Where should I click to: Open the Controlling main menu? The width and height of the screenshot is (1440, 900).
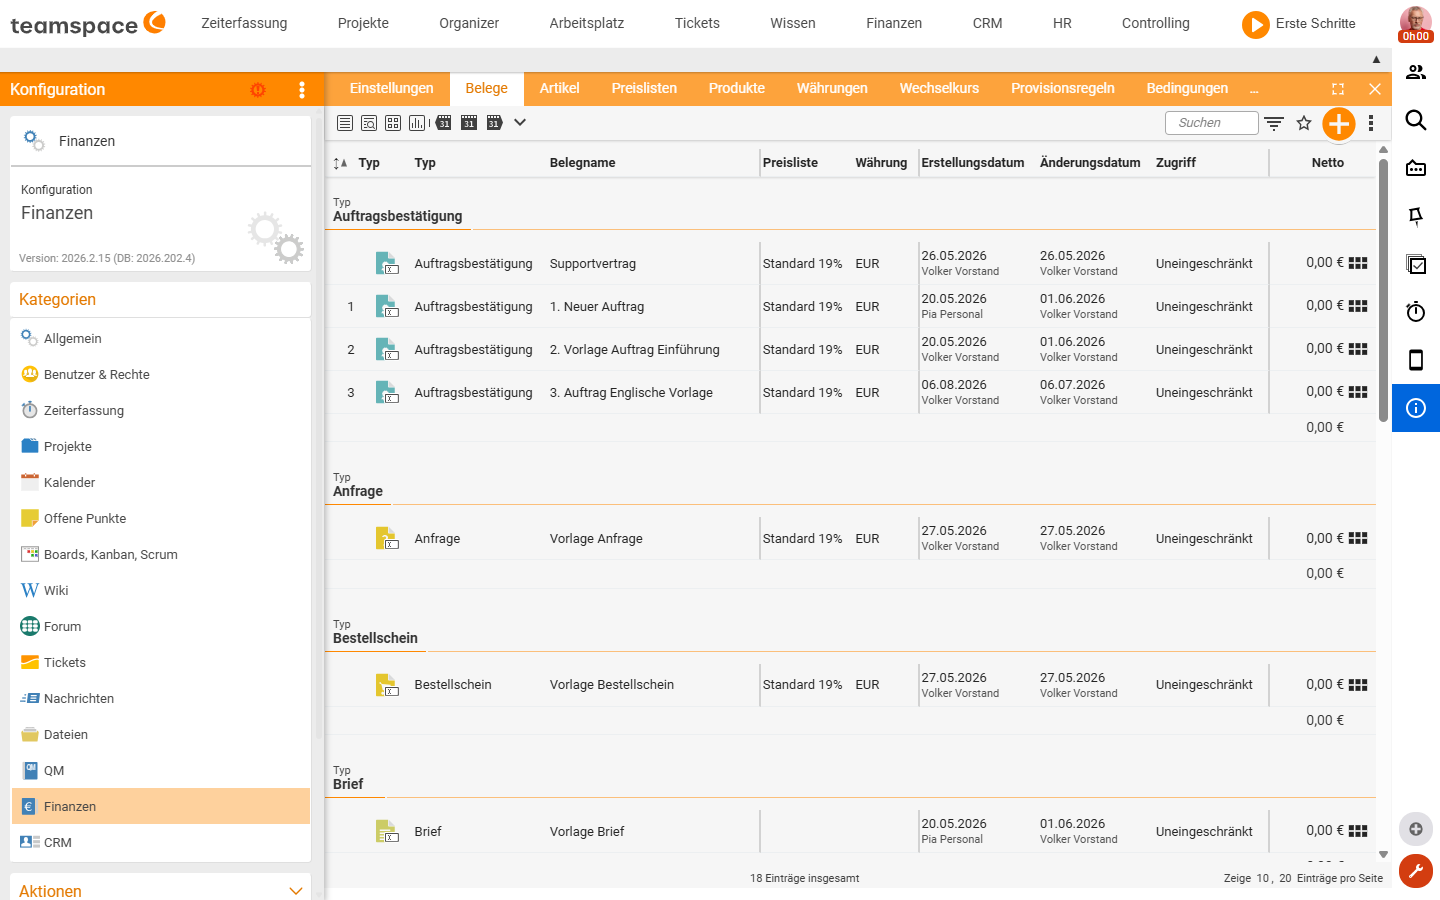coord(1156,23)
